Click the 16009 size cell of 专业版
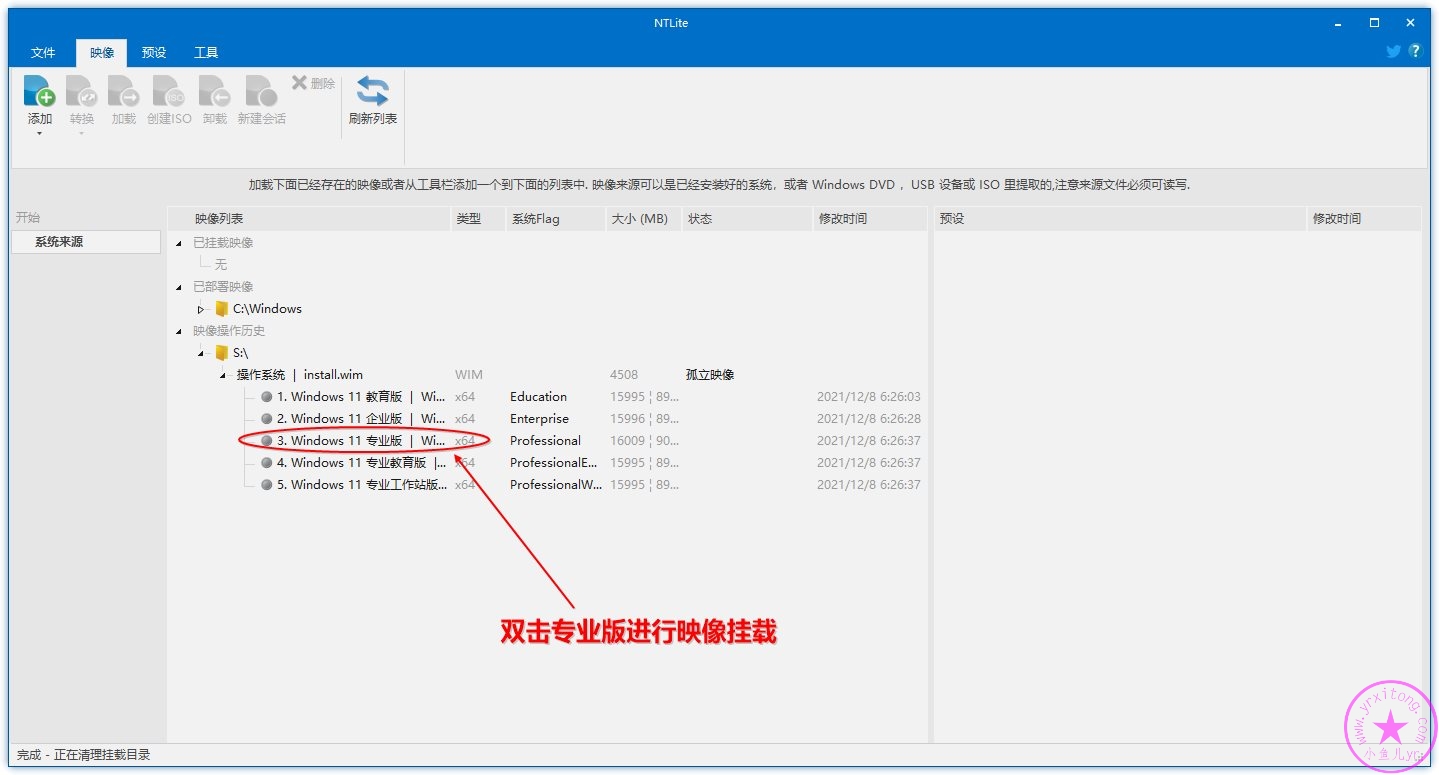The height and width of the screenshot is (775, 1439). [x=644, y=441]
